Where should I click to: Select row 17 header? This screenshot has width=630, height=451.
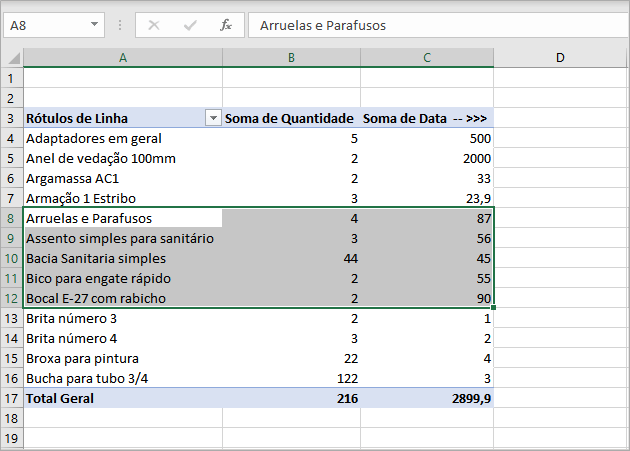pos(11,398)
